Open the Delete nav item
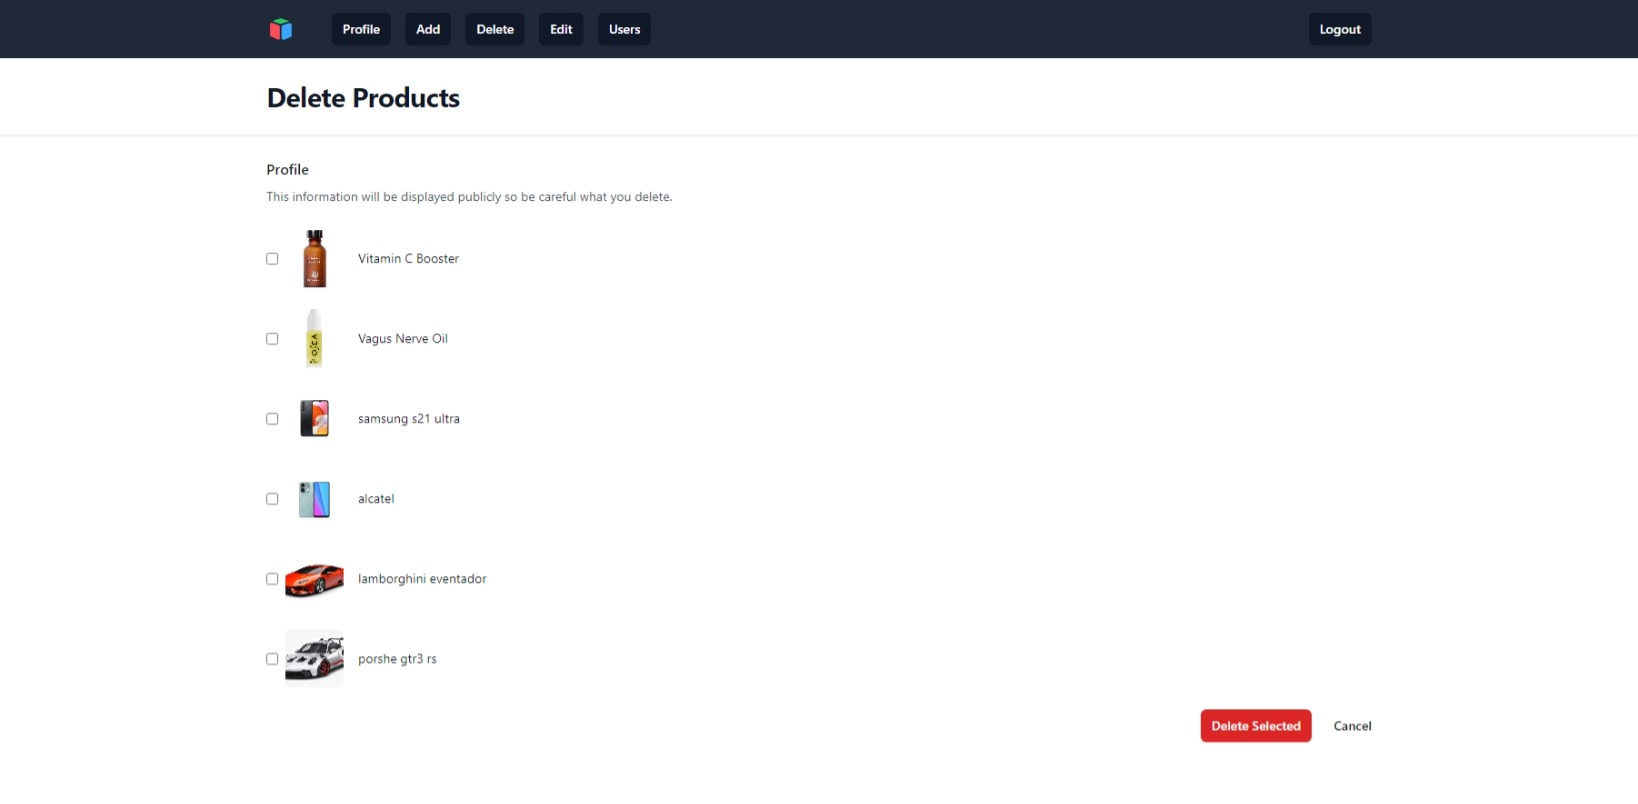Viewport: 1638px width, 804px height. pos(495,29)
